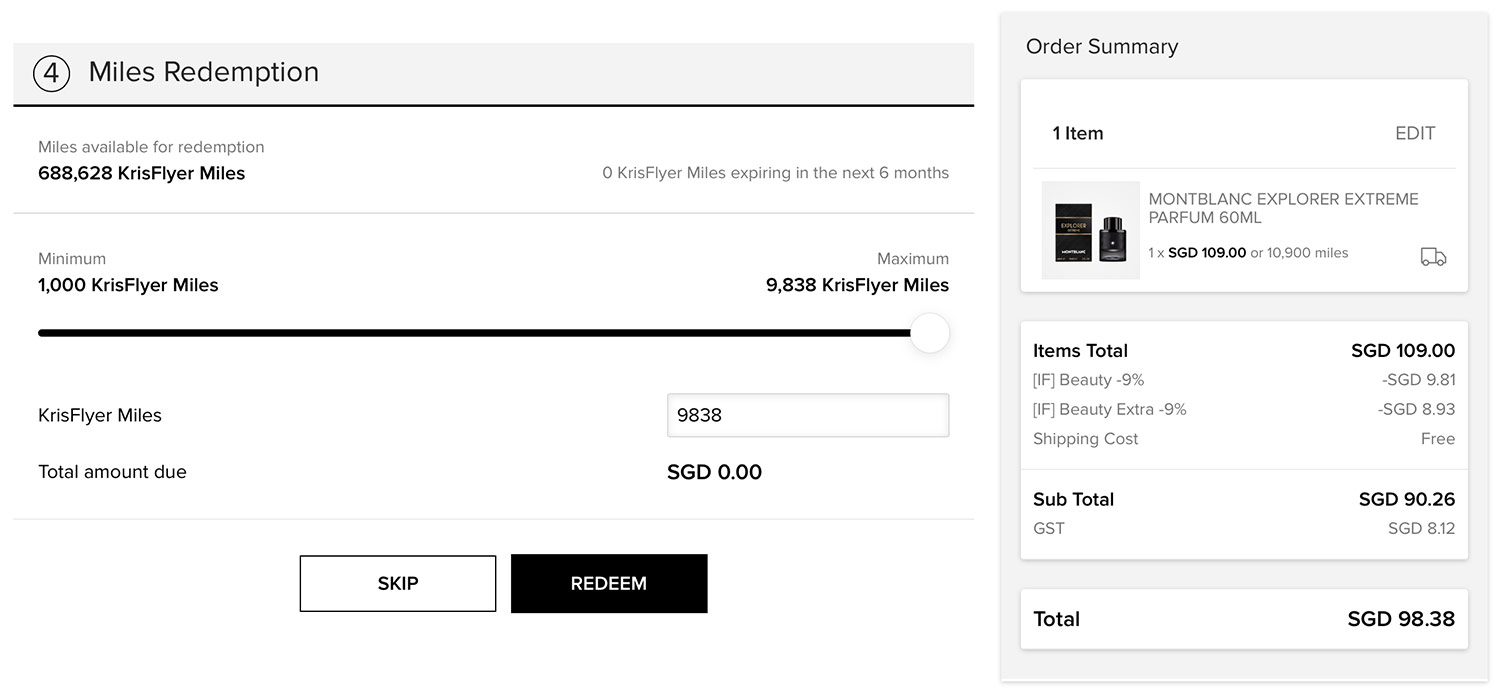Screen dimensions: 1500x693
Task: Click the Miles Redemption section heading
Action: 203,72
